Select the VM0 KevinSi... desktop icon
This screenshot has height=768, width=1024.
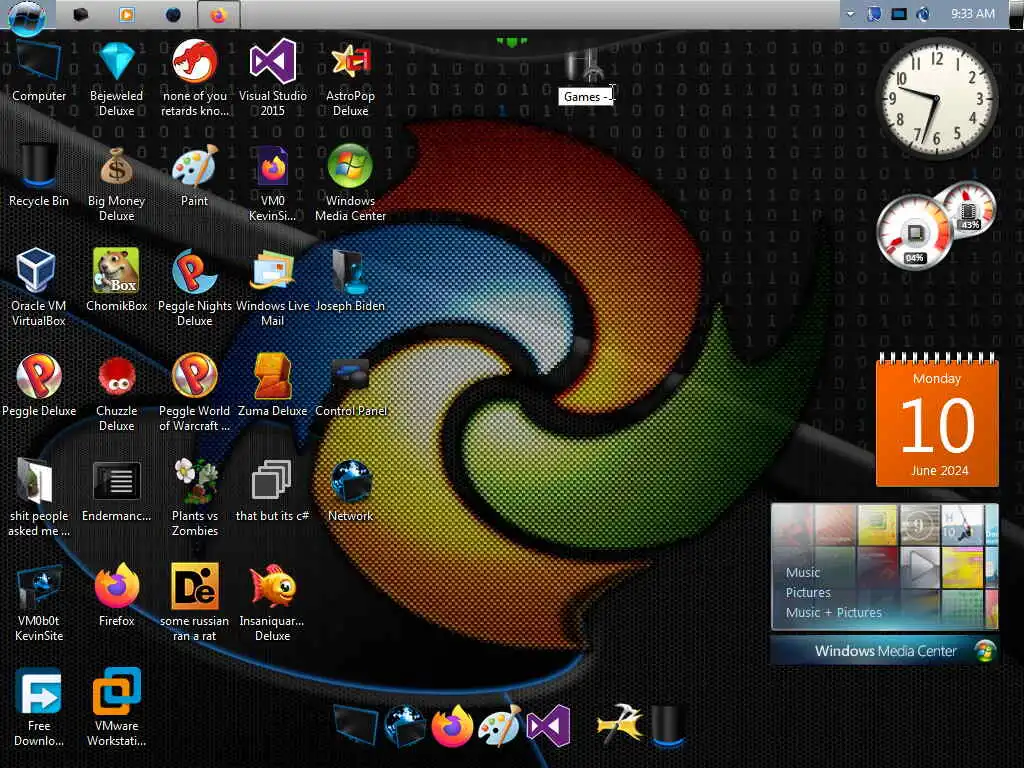[x=272, y=184]
